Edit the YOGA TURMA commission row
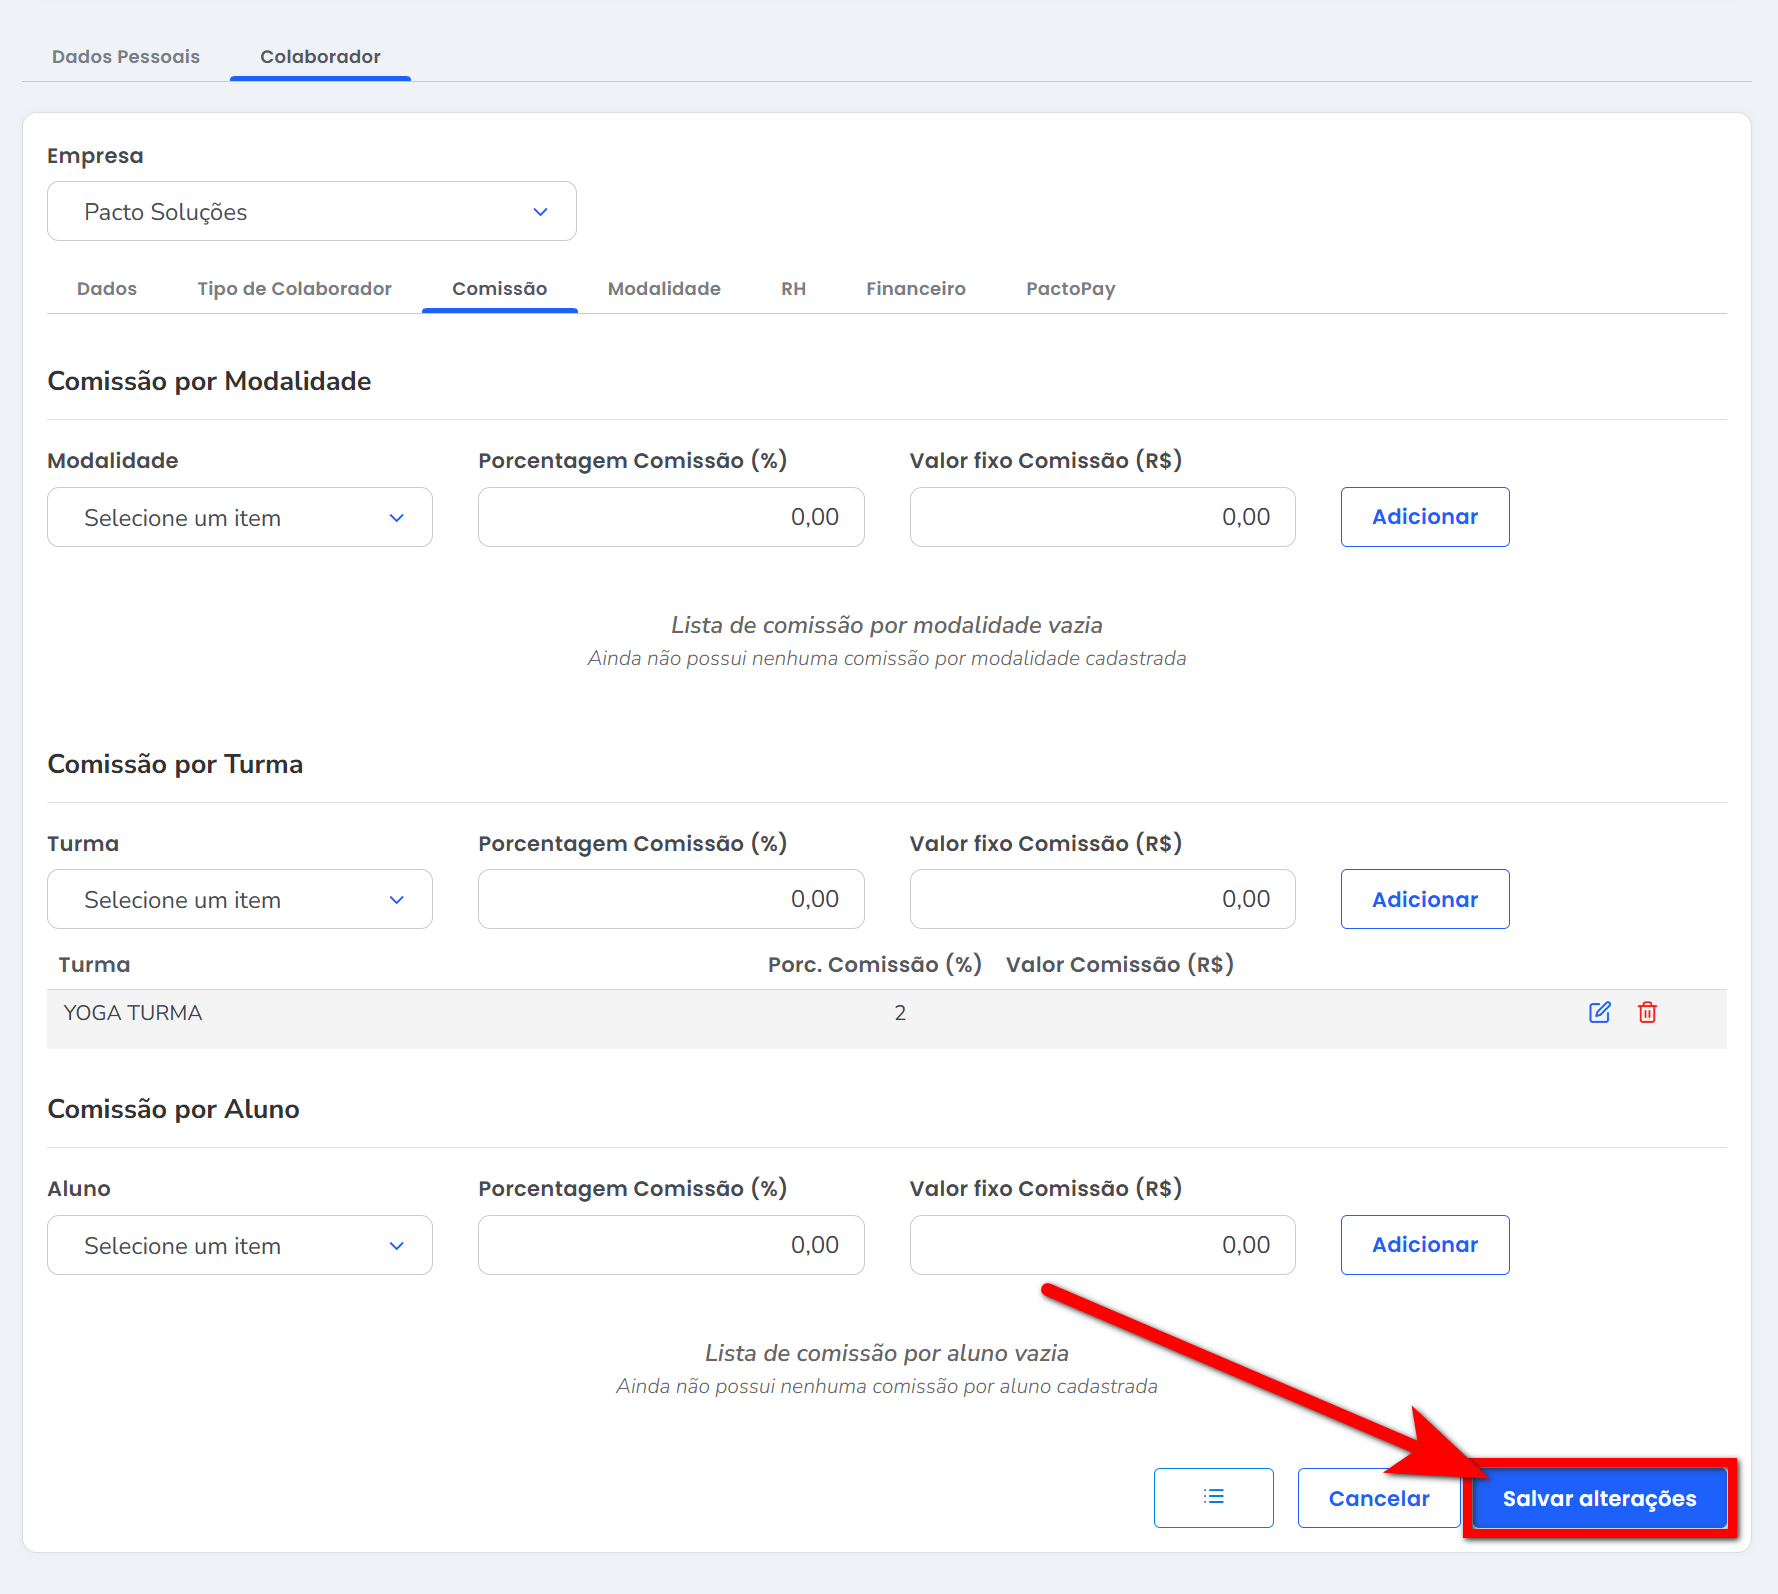The image size is (1778, 1594). 1599,1012
